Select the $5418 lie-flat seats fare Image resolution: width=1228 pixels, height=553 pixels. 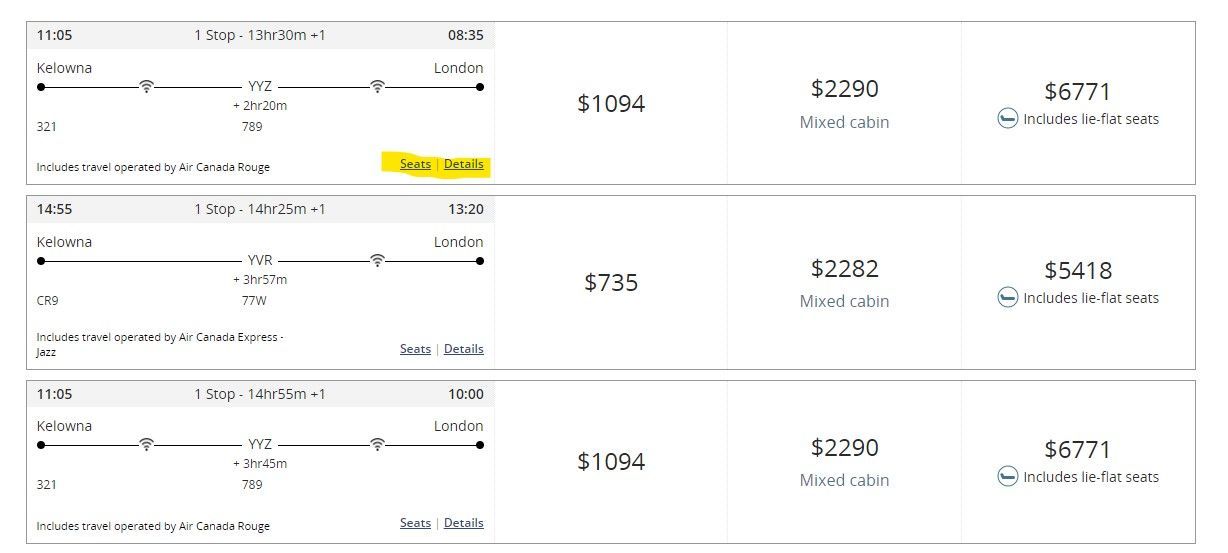point(1078,282)
